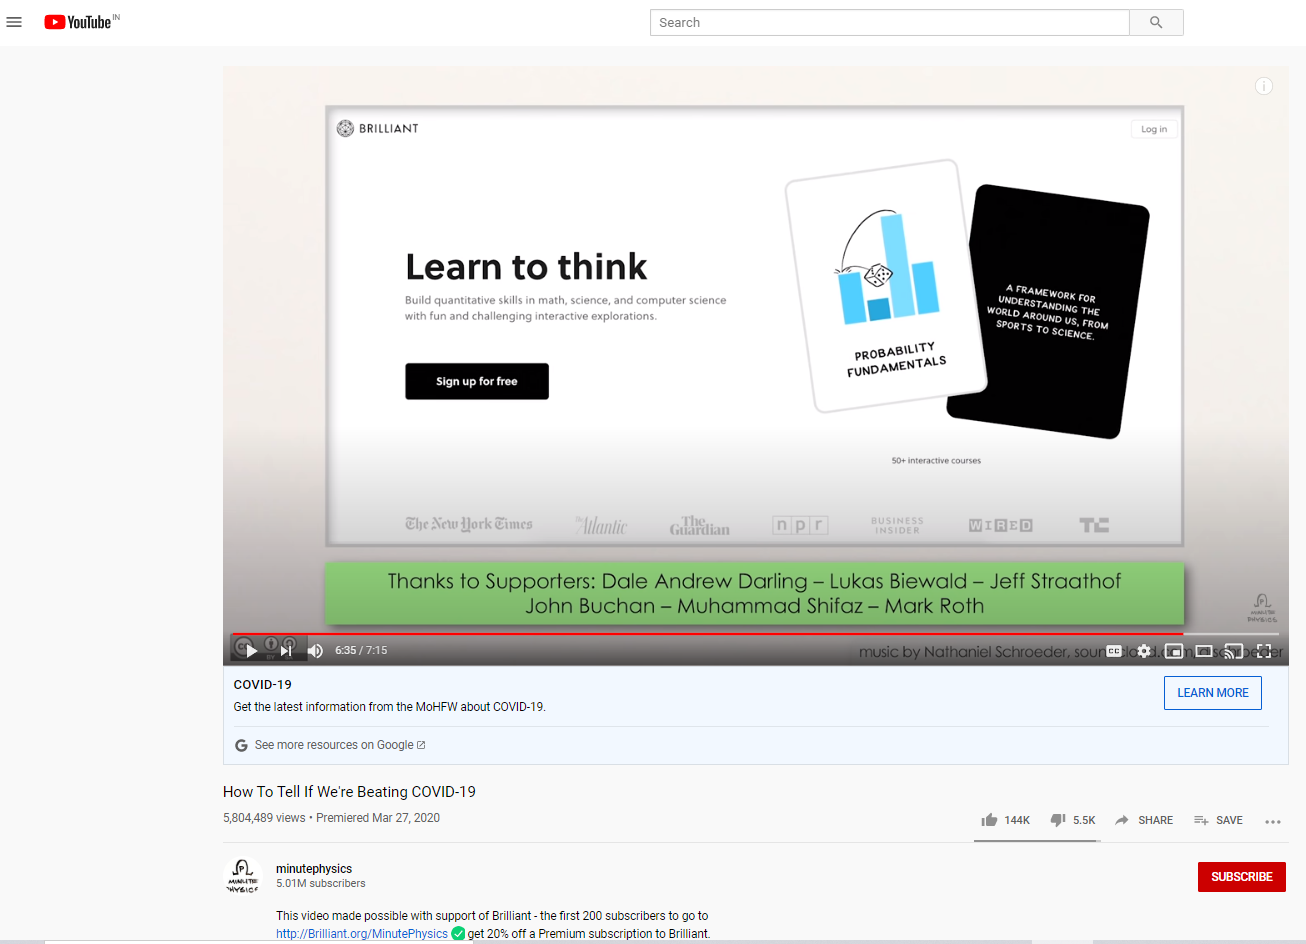Click the LEARN MORE button
This screenshot has height=944, width=1306.
pyautogui.click(x=1213, y=693)
